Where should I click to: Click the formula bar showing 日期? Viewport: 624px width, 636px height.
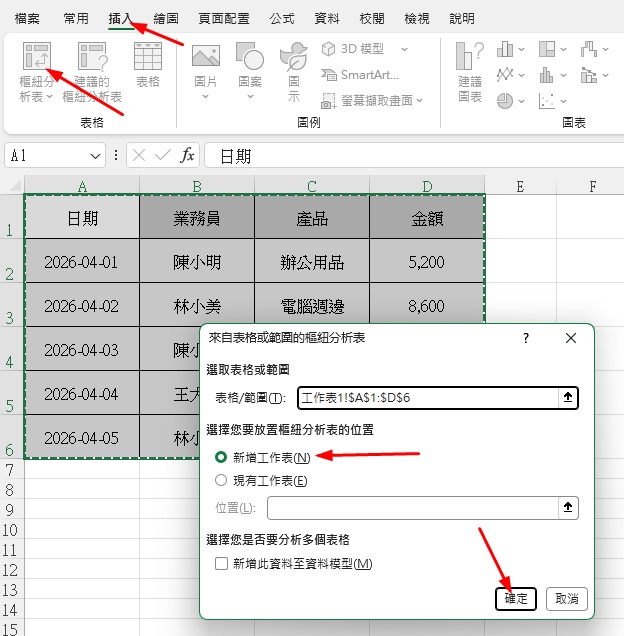(414, 155)
